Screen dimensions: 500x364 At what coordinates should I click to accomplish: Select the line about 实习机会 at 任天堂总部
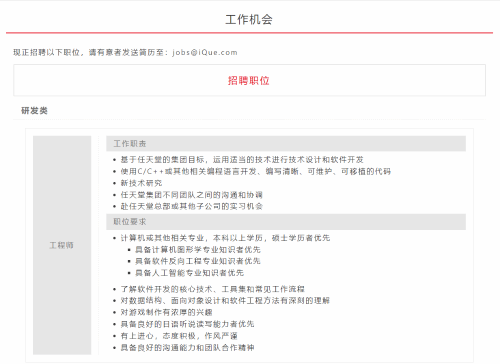192,206
